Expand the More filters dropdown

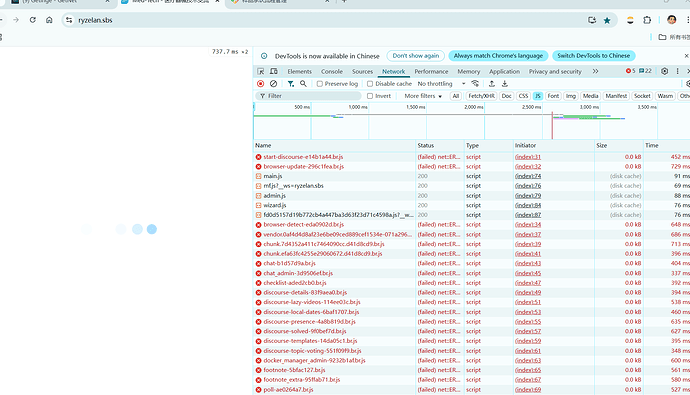coord(423,96)
